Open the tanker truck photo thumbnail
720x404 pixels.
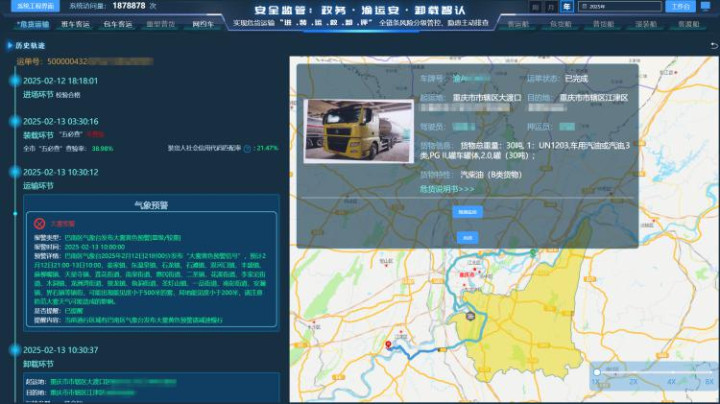356,128
